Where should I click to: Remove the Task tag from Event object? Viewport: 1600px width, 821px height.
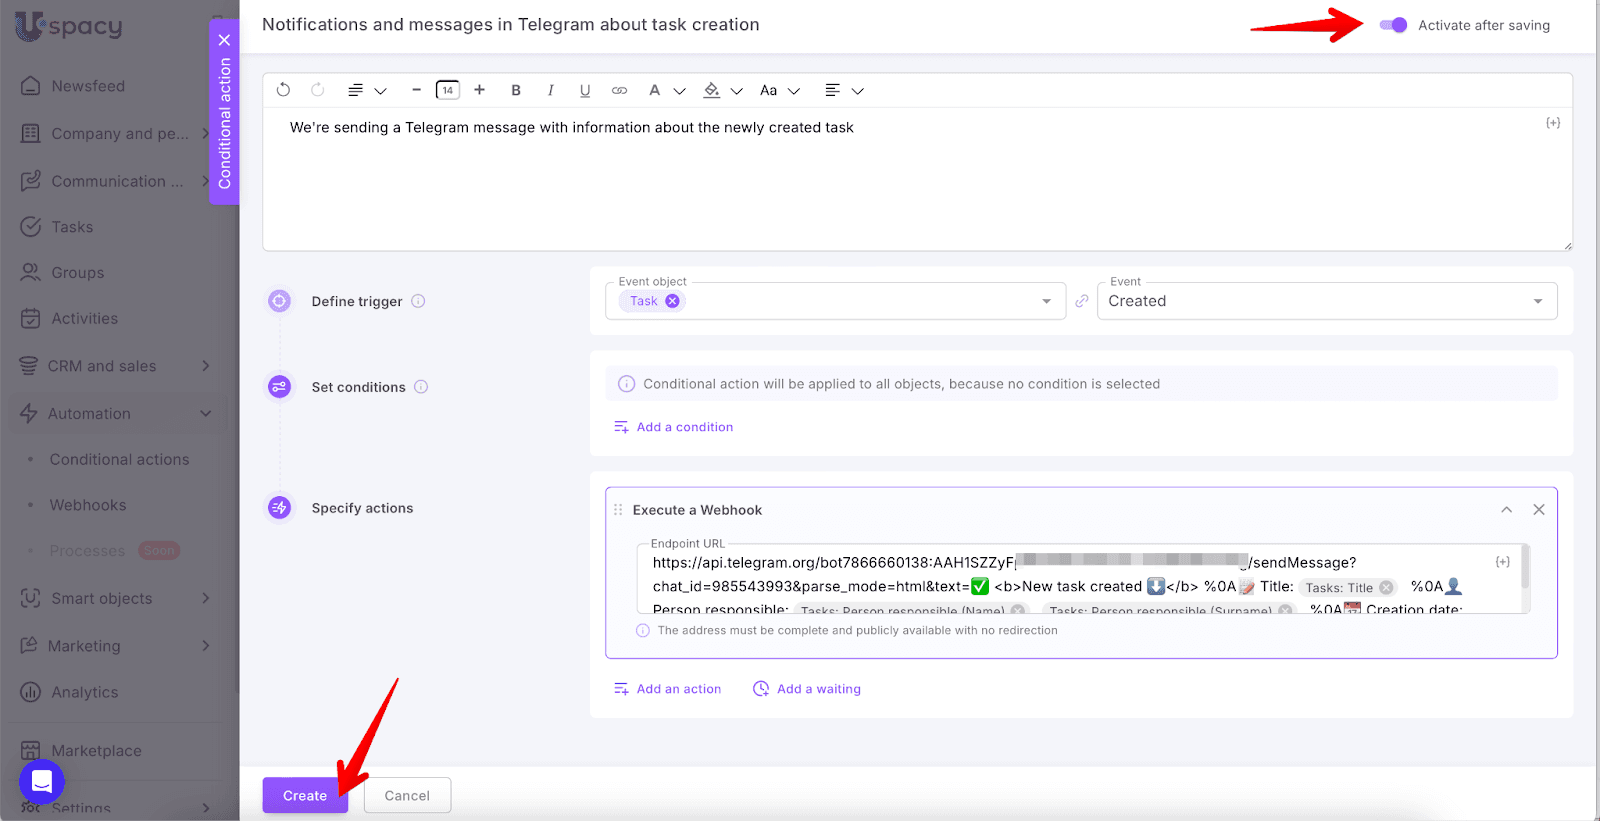coord(673,301)
